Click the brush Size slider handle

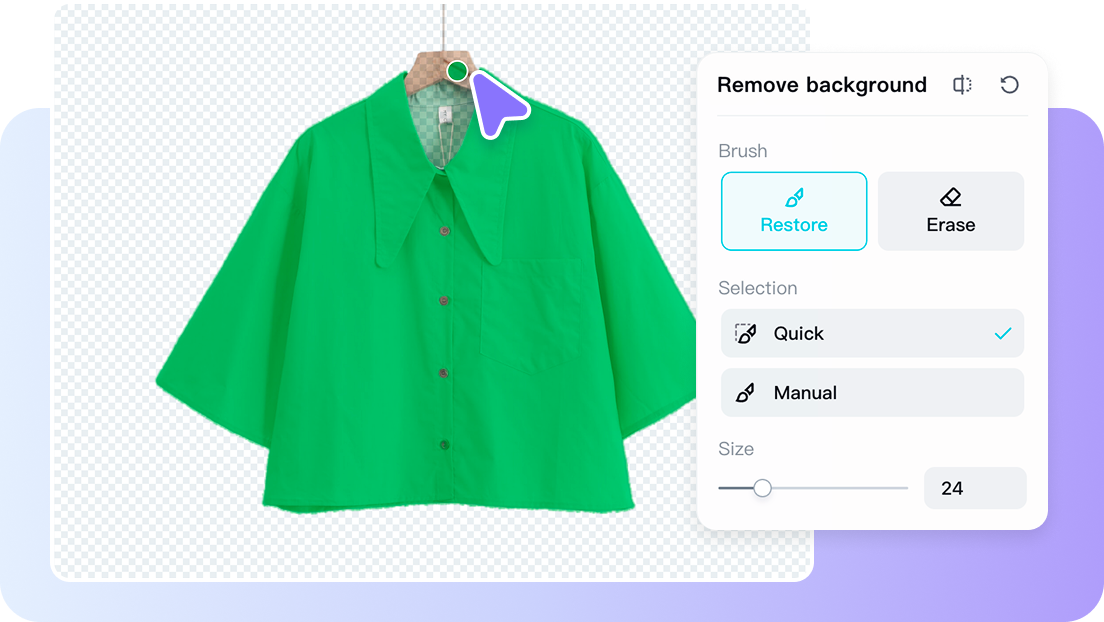(x=763, y=488)
